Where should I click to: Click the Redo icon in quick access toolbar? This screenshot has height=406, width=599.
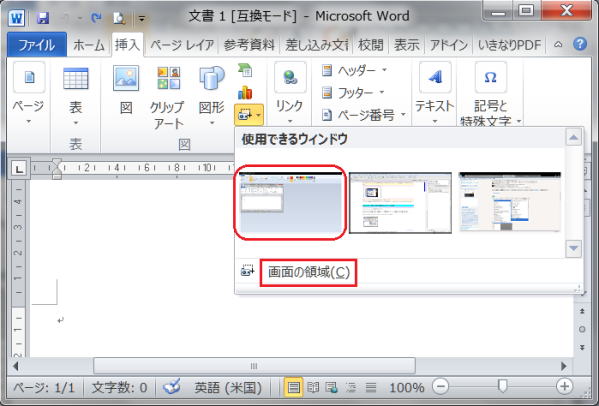pos(96,18)
